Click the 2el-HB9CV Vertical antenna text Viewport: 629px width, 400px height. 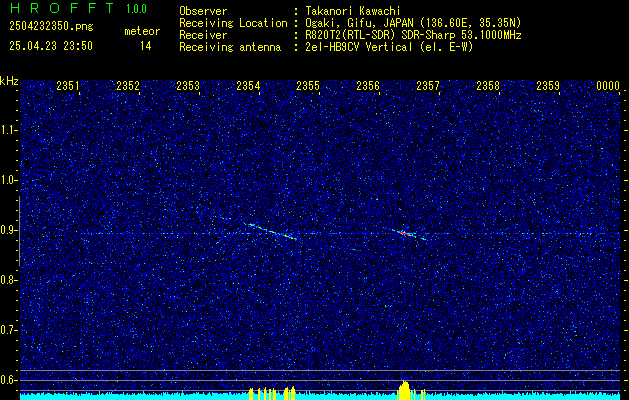pyautogui.click(x=389, y=47)
